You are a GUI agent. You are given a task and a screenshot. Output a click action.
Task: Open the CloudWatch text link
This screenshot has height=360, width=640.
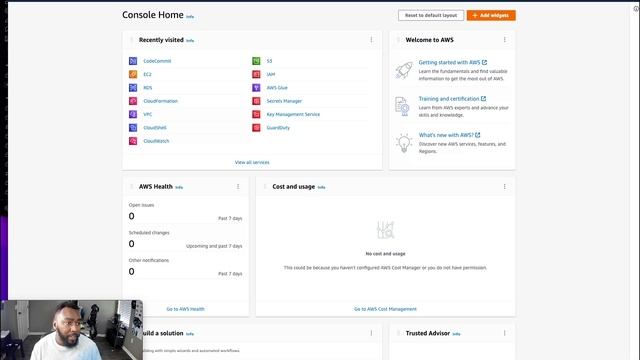156,141
